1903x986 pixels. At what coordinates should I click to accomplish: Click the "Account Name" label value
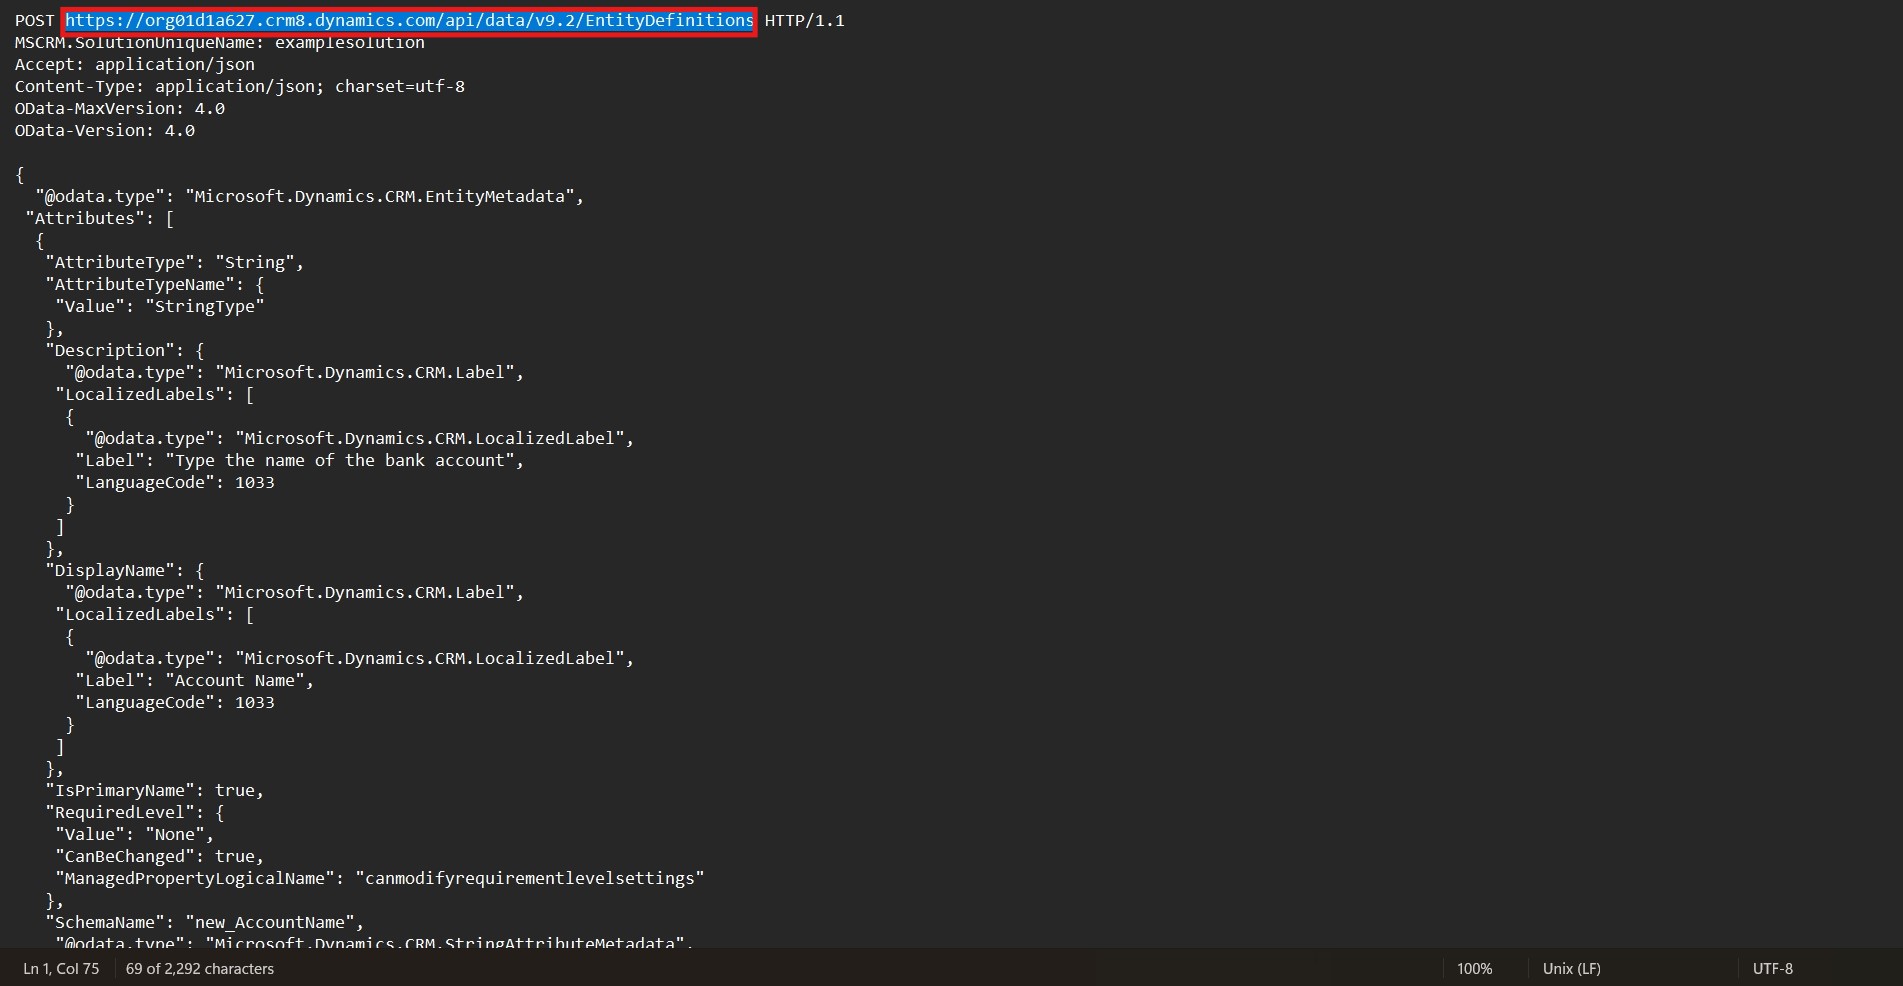[x=239, y=680]
